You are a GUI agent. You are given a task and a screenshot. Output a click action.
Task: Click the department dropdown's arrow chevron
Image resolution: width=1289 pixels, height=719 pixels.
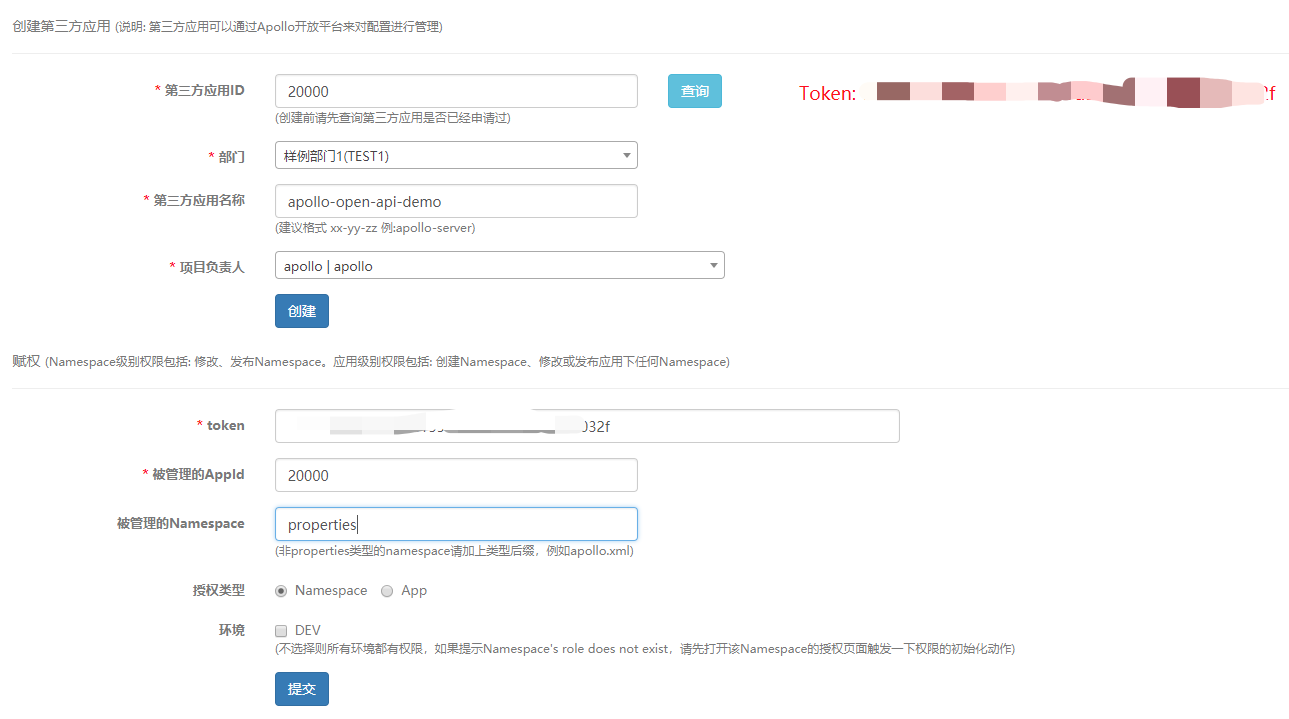point(626,154)
